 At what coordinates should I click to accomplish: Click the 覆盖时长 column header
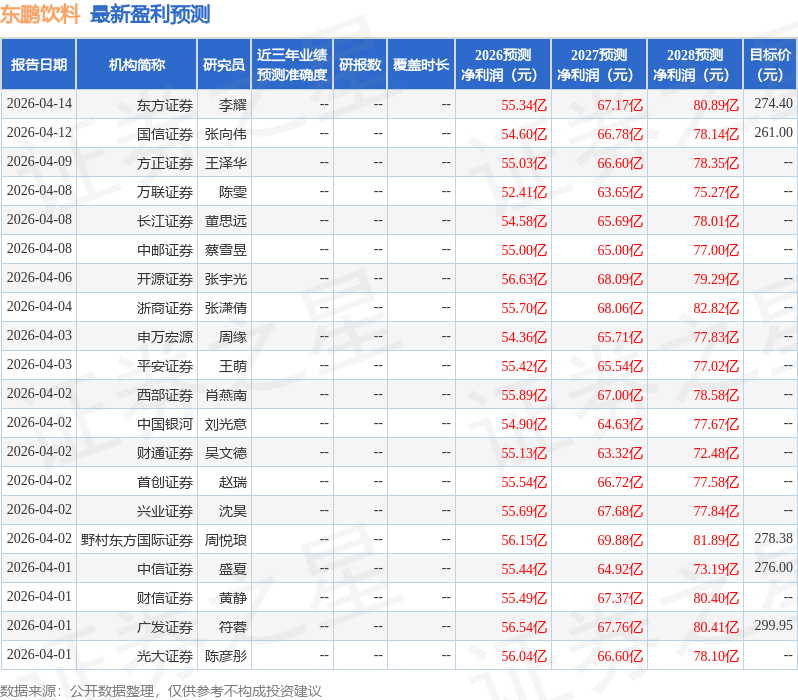click(x=421, y=65)
